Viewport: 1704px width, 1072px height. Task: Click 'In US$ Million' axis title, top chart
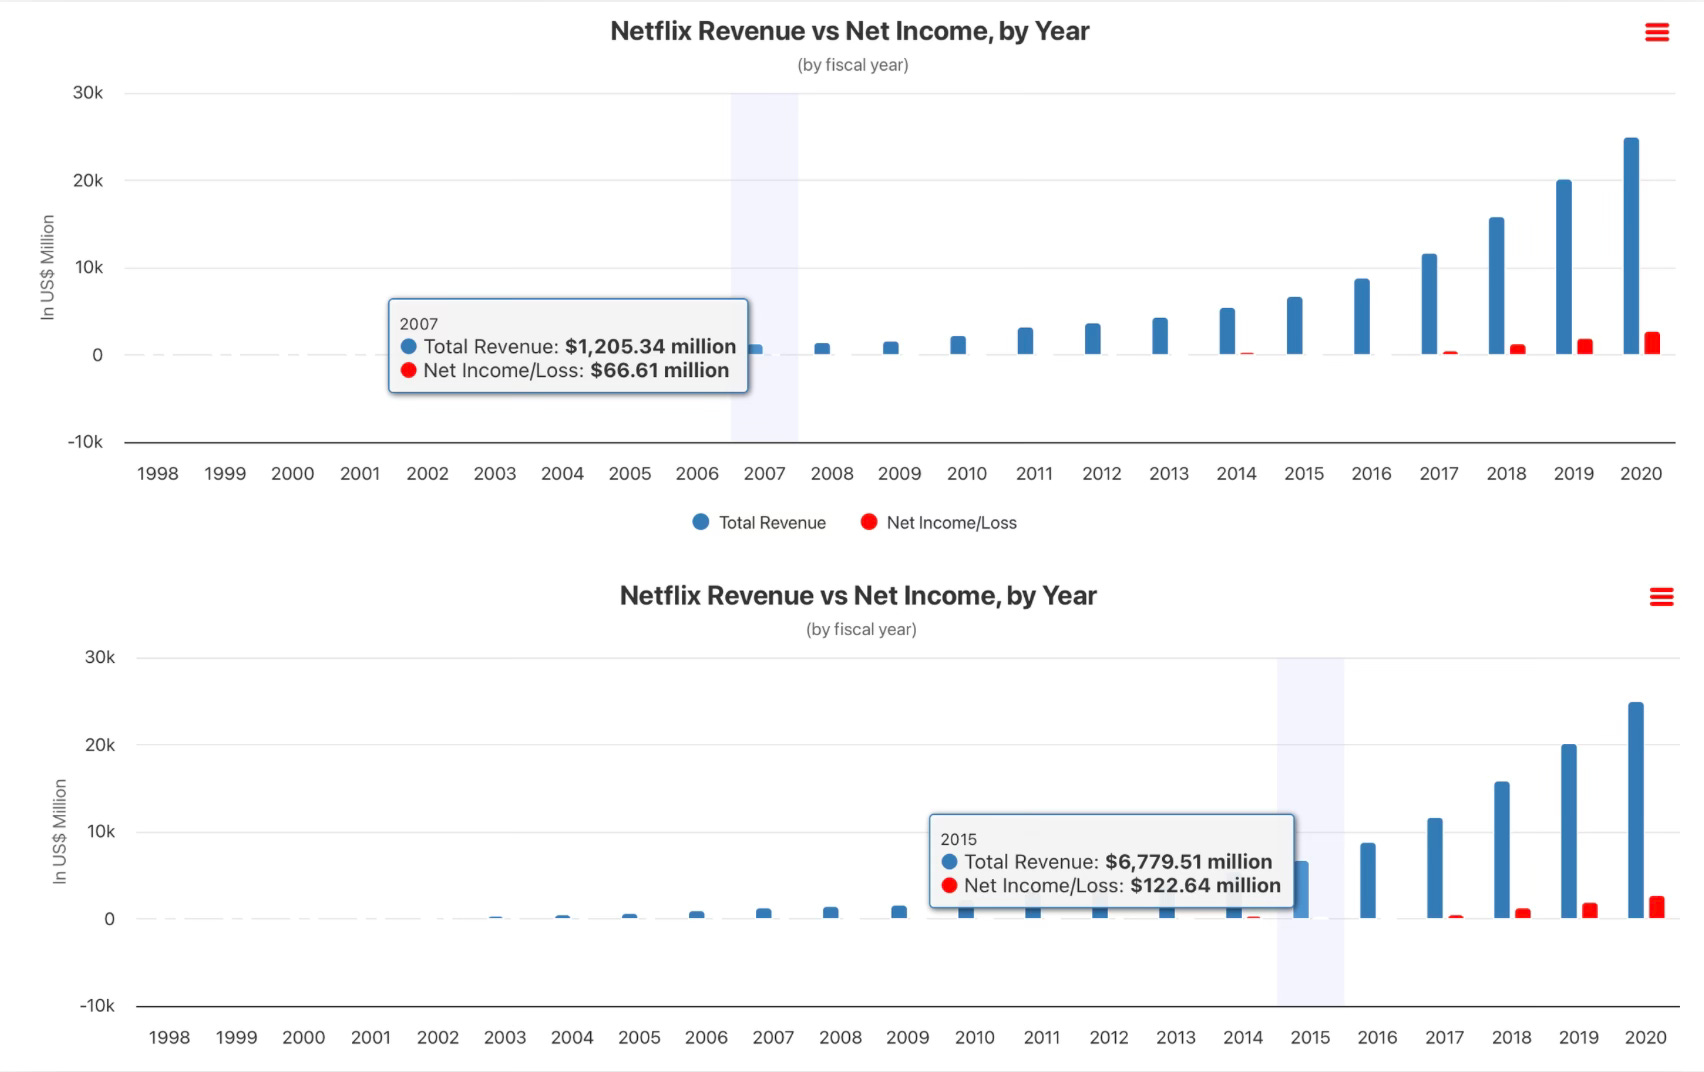pos(47,267)
